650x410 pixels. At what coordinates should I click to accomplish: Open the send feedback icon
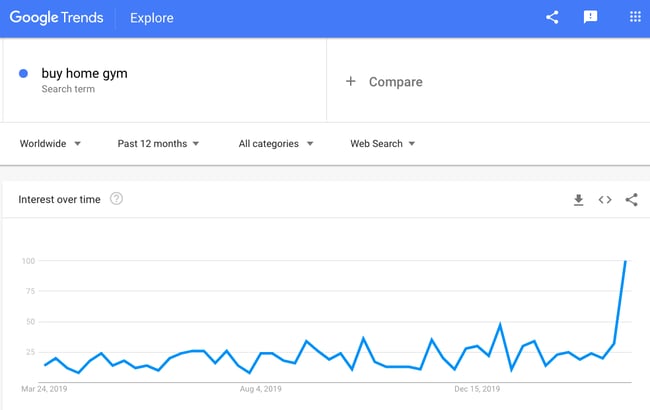click(x=590, y=17)
